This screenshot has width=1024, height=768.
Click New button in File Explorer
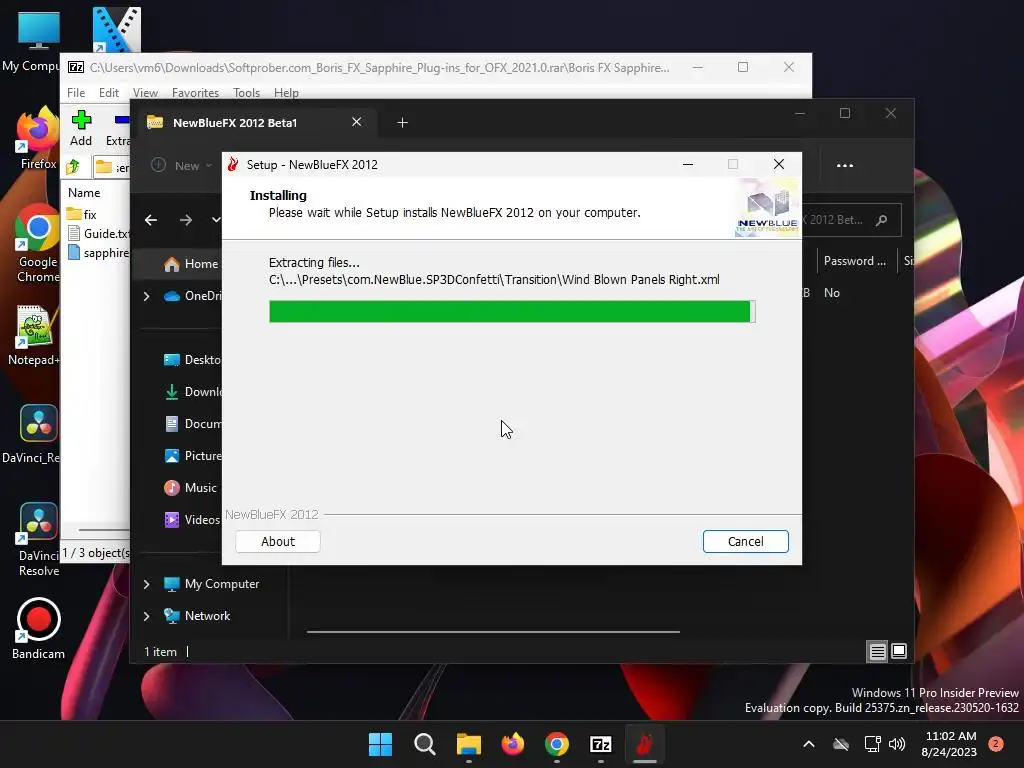[181, 165]
